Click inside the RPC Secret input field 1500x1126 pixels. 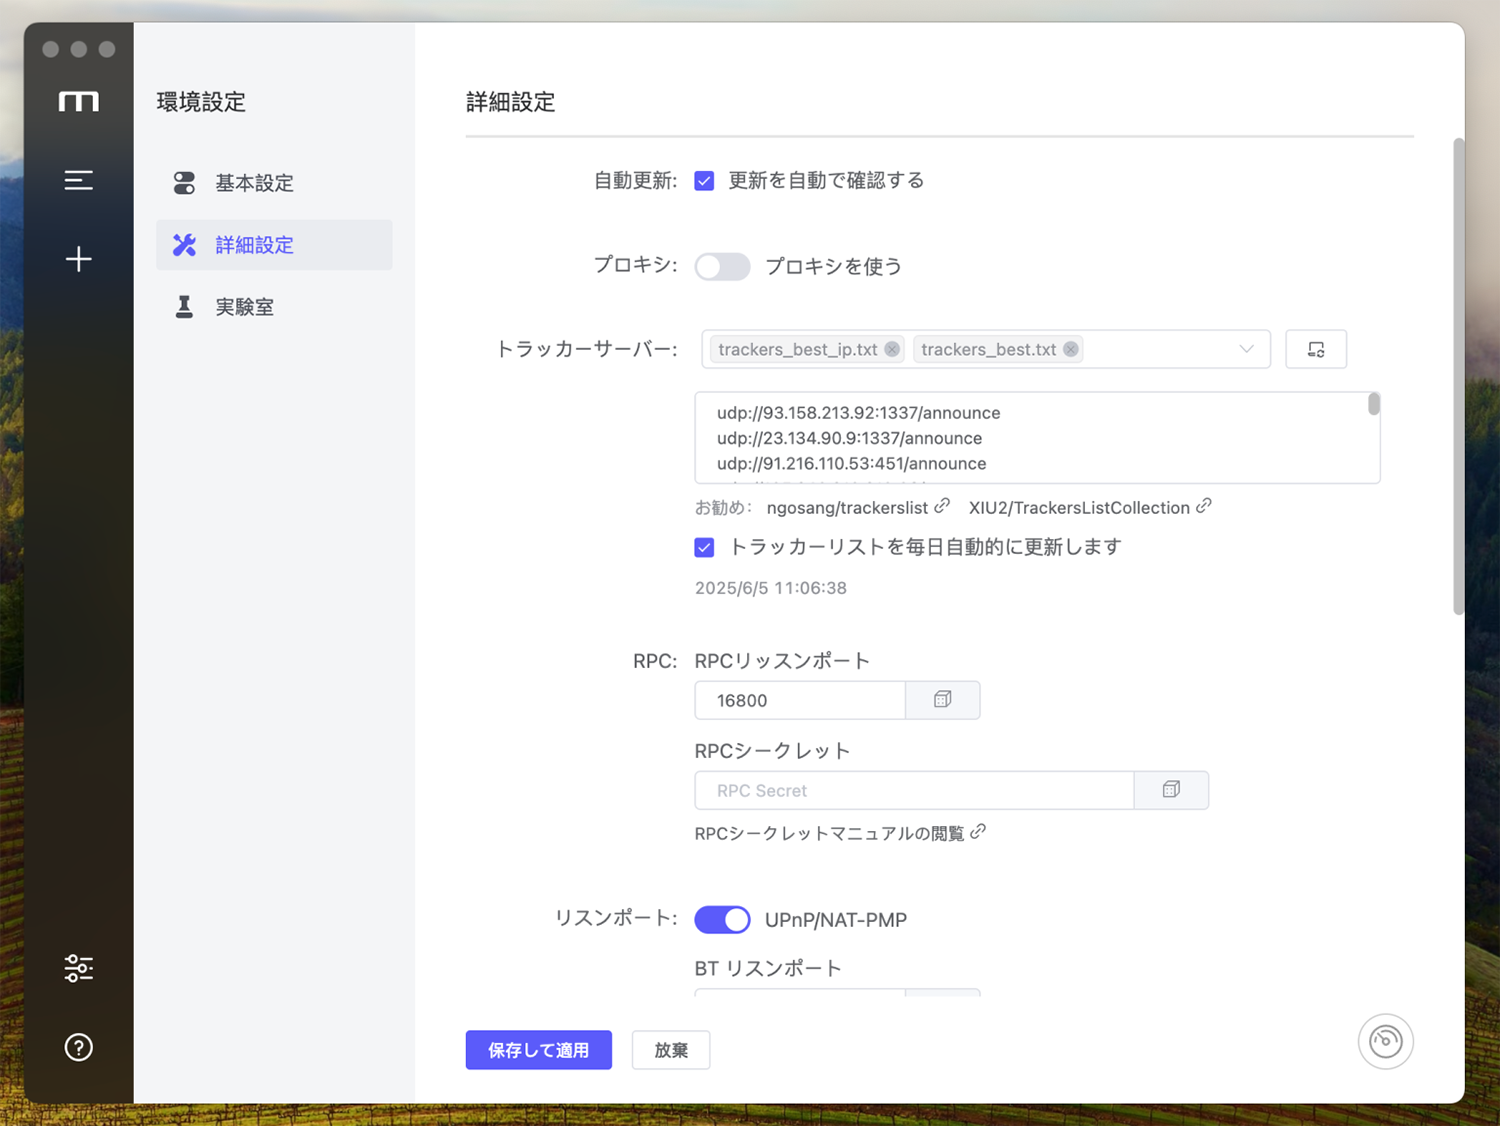[x=914, y=790]
